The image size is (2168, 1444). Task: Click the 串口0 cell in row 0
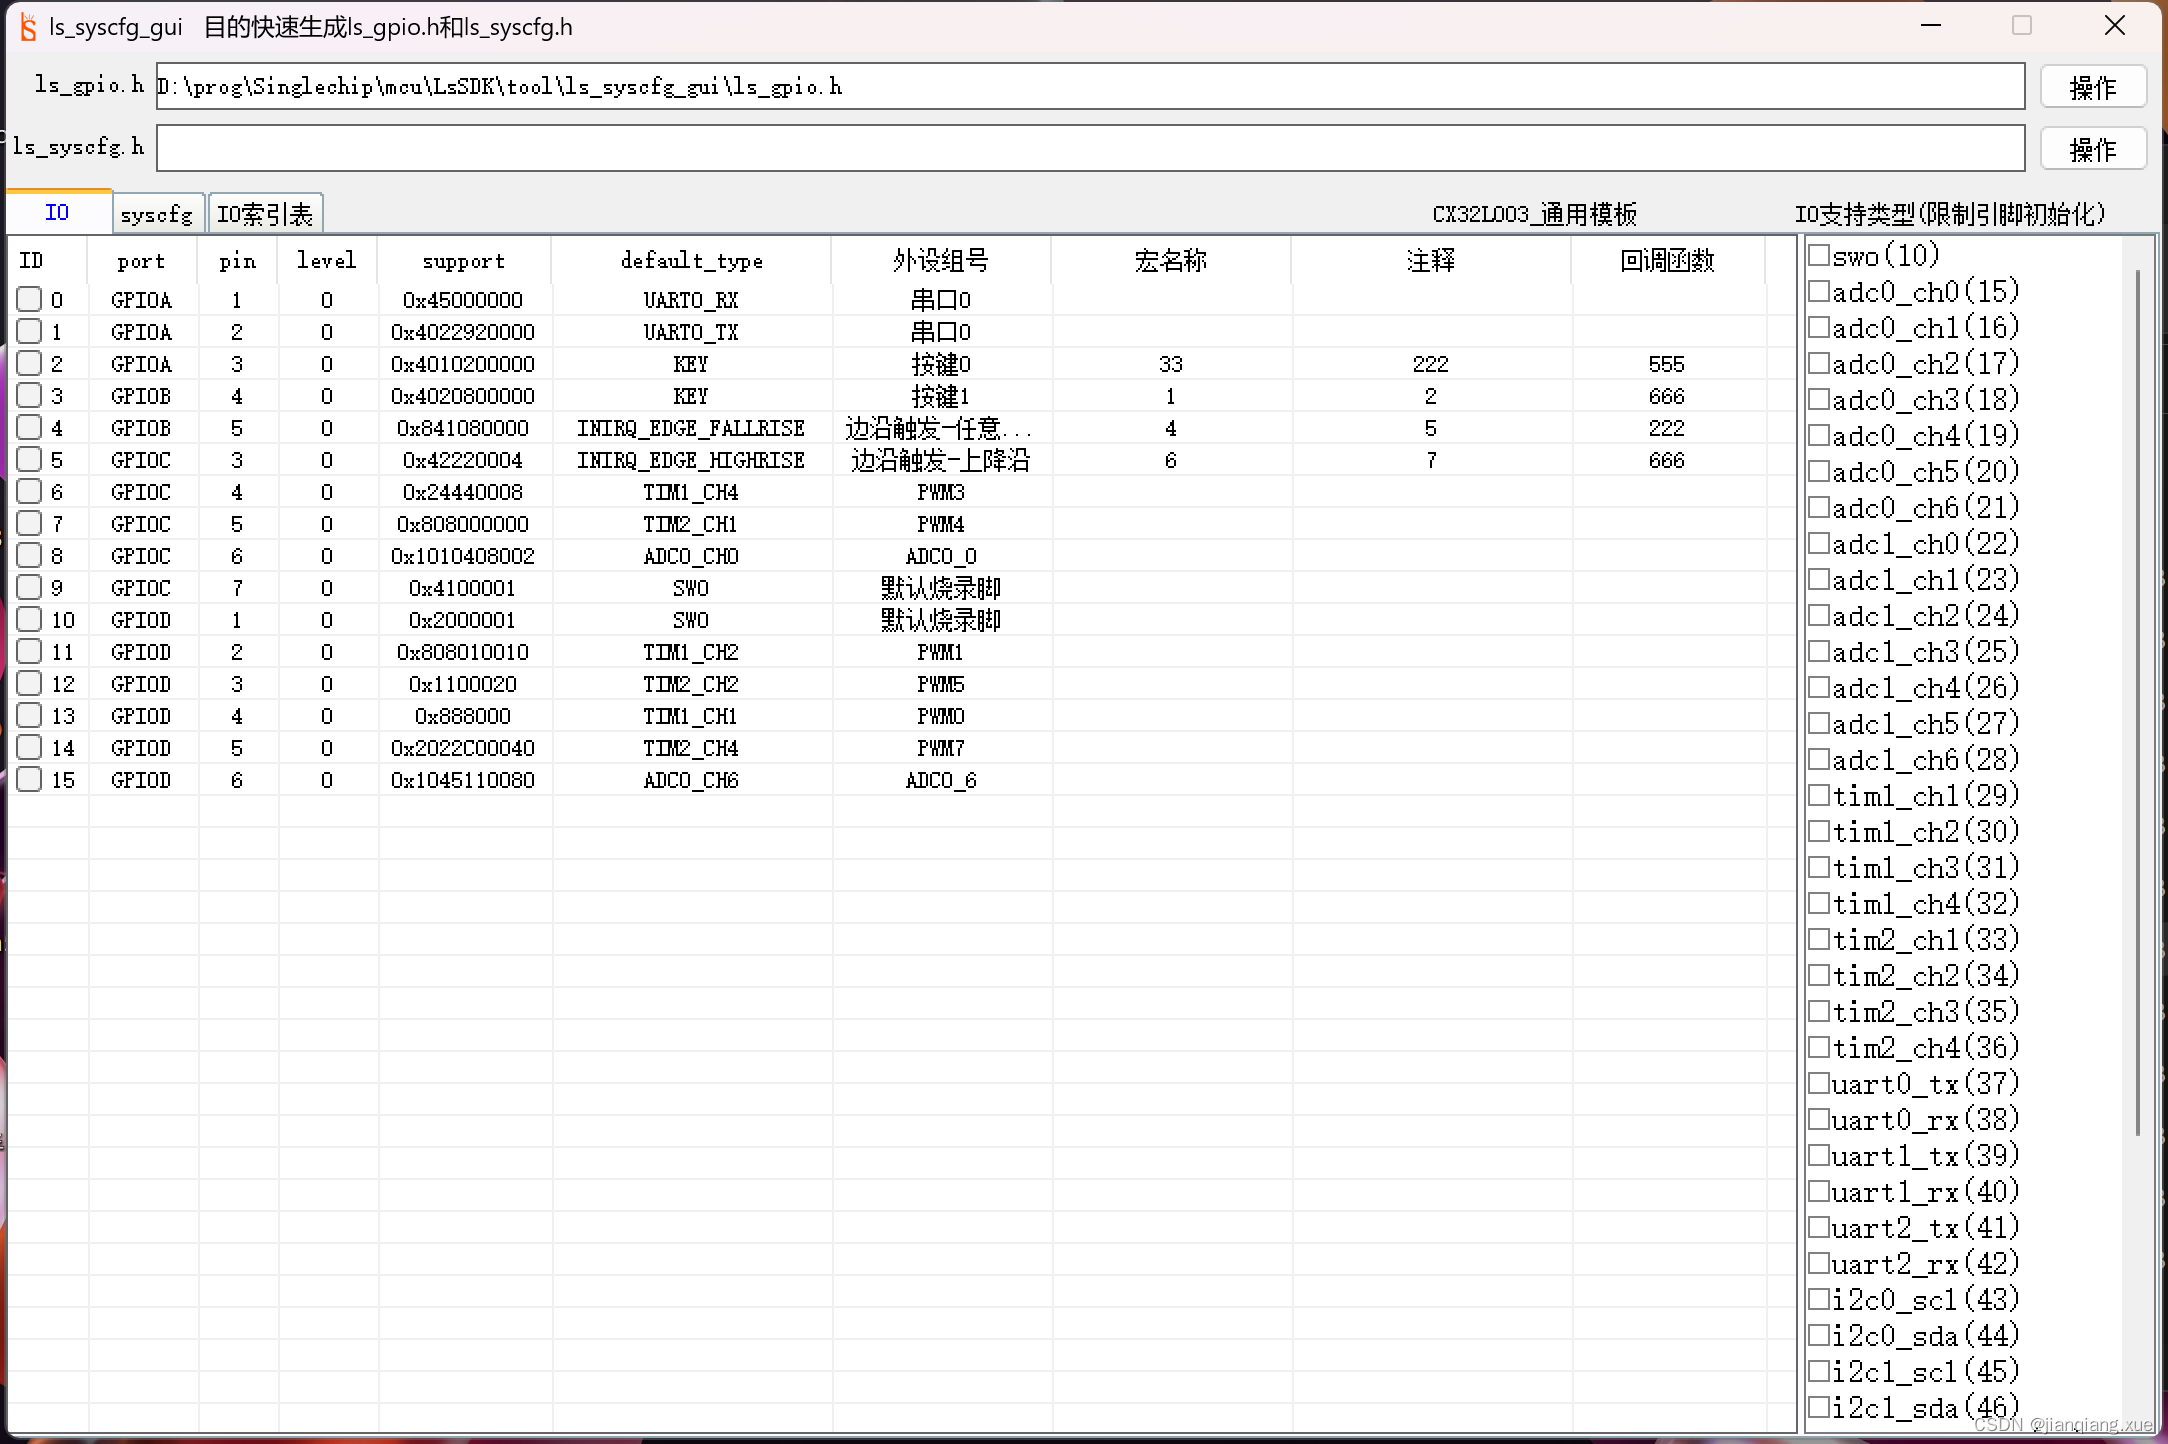pos(941,300)
